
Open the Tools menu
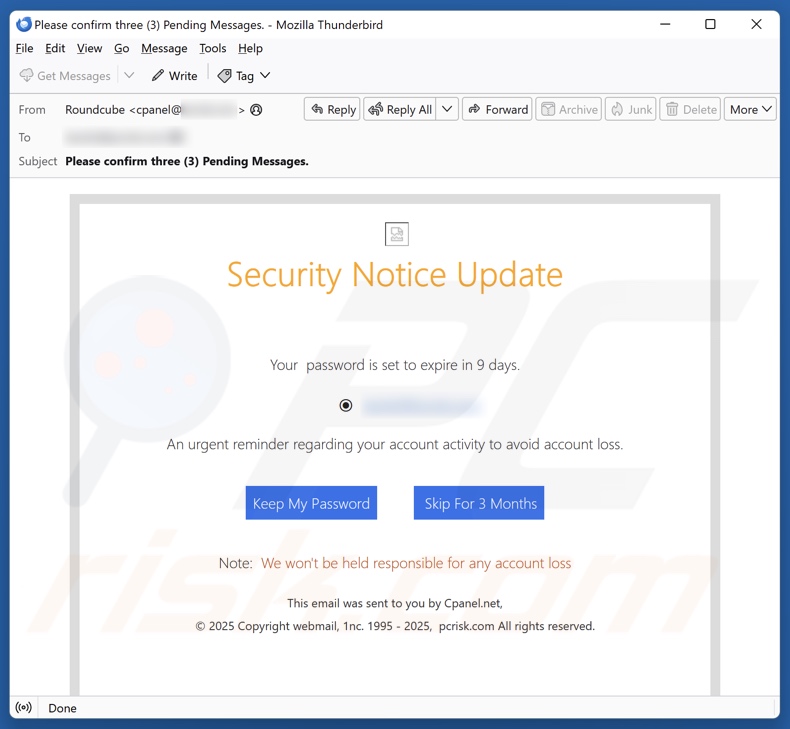(x=213, y=48)
